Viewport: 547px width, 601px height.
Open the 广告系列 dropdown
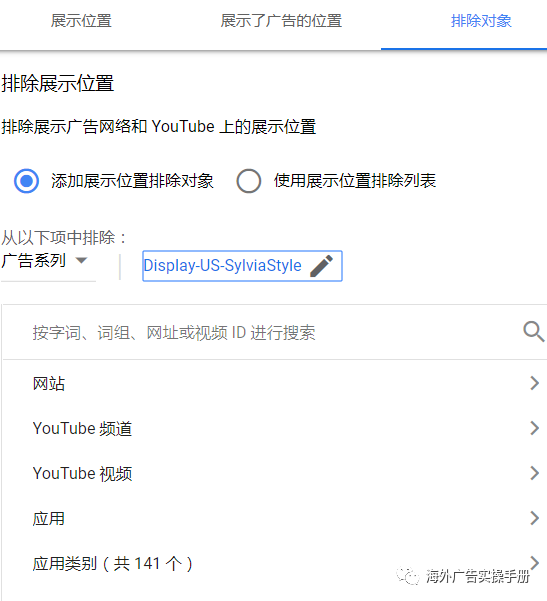coord(48,261)
